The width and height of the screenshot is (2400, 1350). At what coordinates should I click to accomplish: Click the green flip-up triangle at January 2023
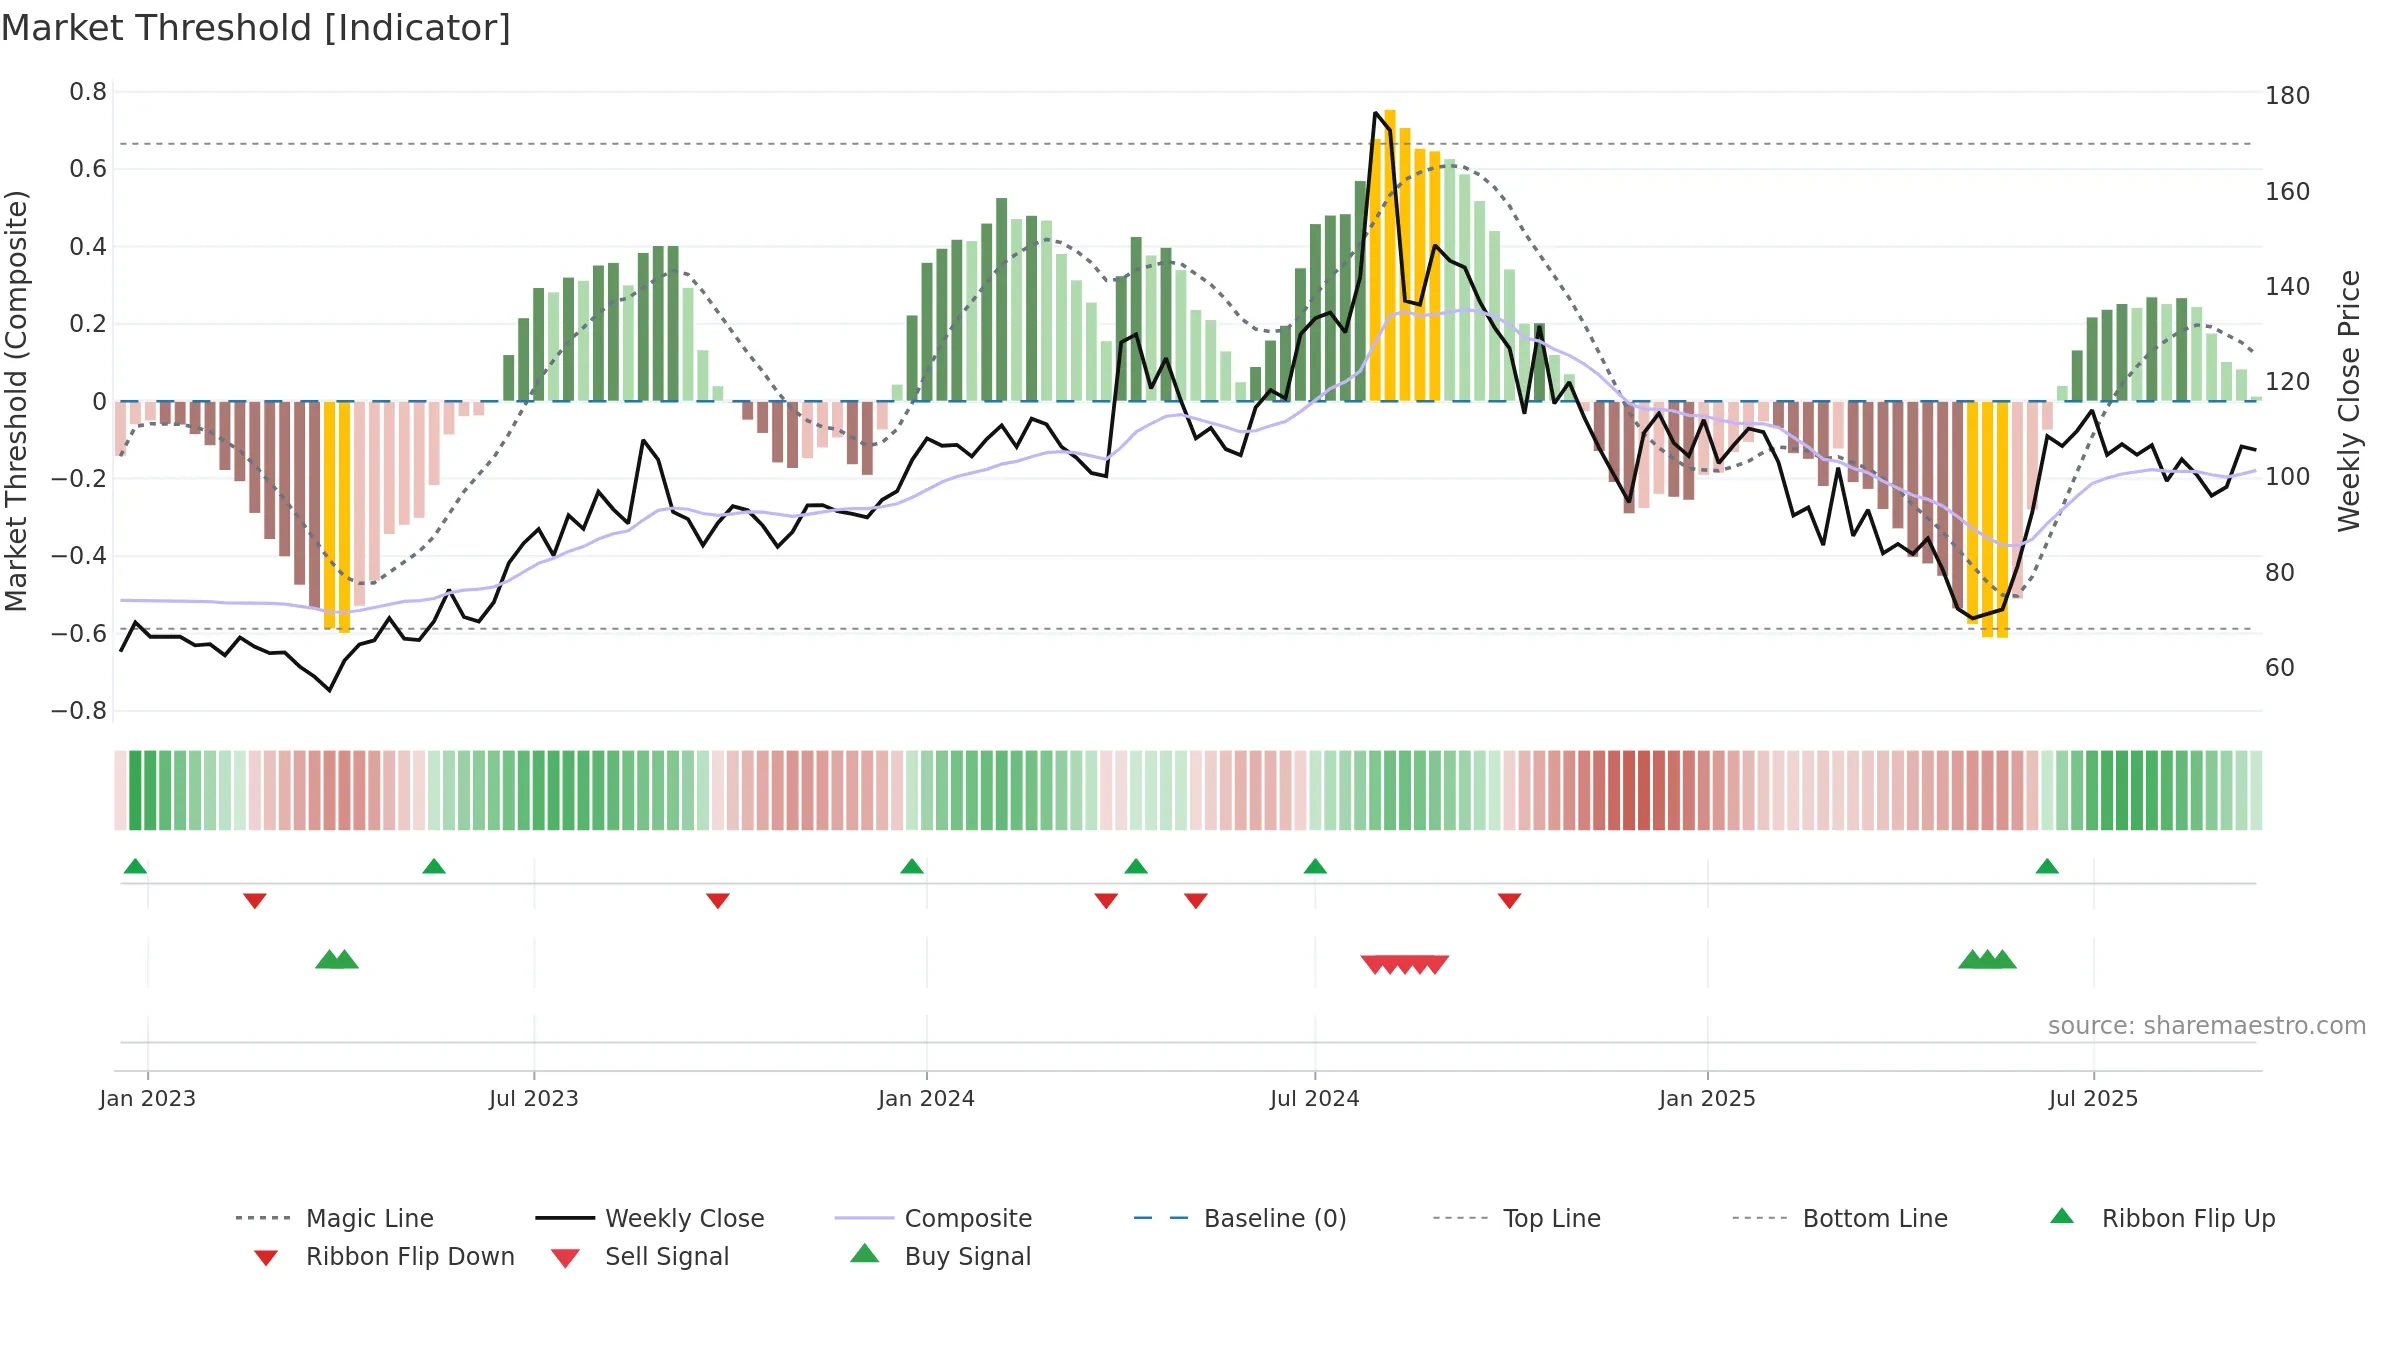click(x=135, y=866)
